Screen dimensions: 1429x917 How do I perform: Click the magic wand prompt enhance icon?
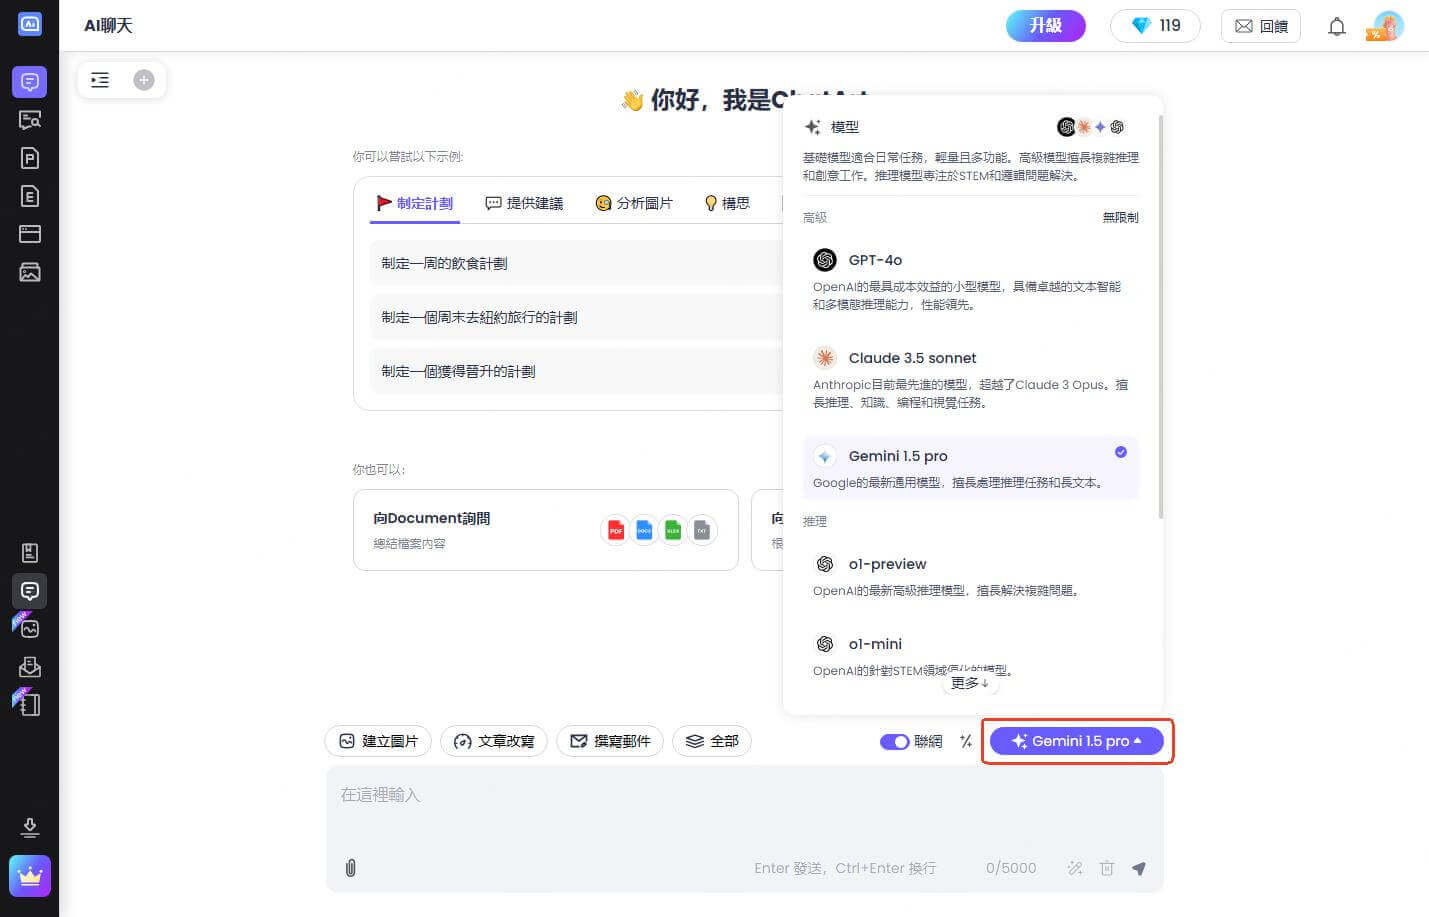tap(1075, 868)
